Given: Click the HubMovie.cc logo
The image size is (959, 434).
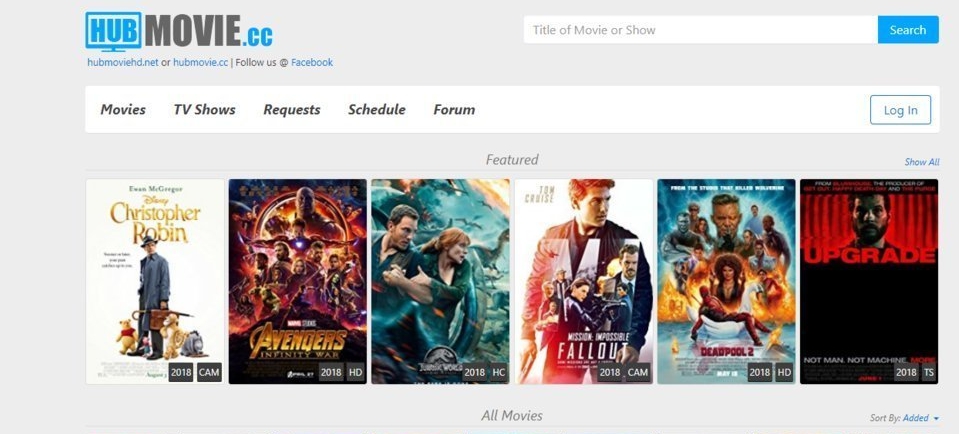Looking at the screenshot, I should (179, 31).
